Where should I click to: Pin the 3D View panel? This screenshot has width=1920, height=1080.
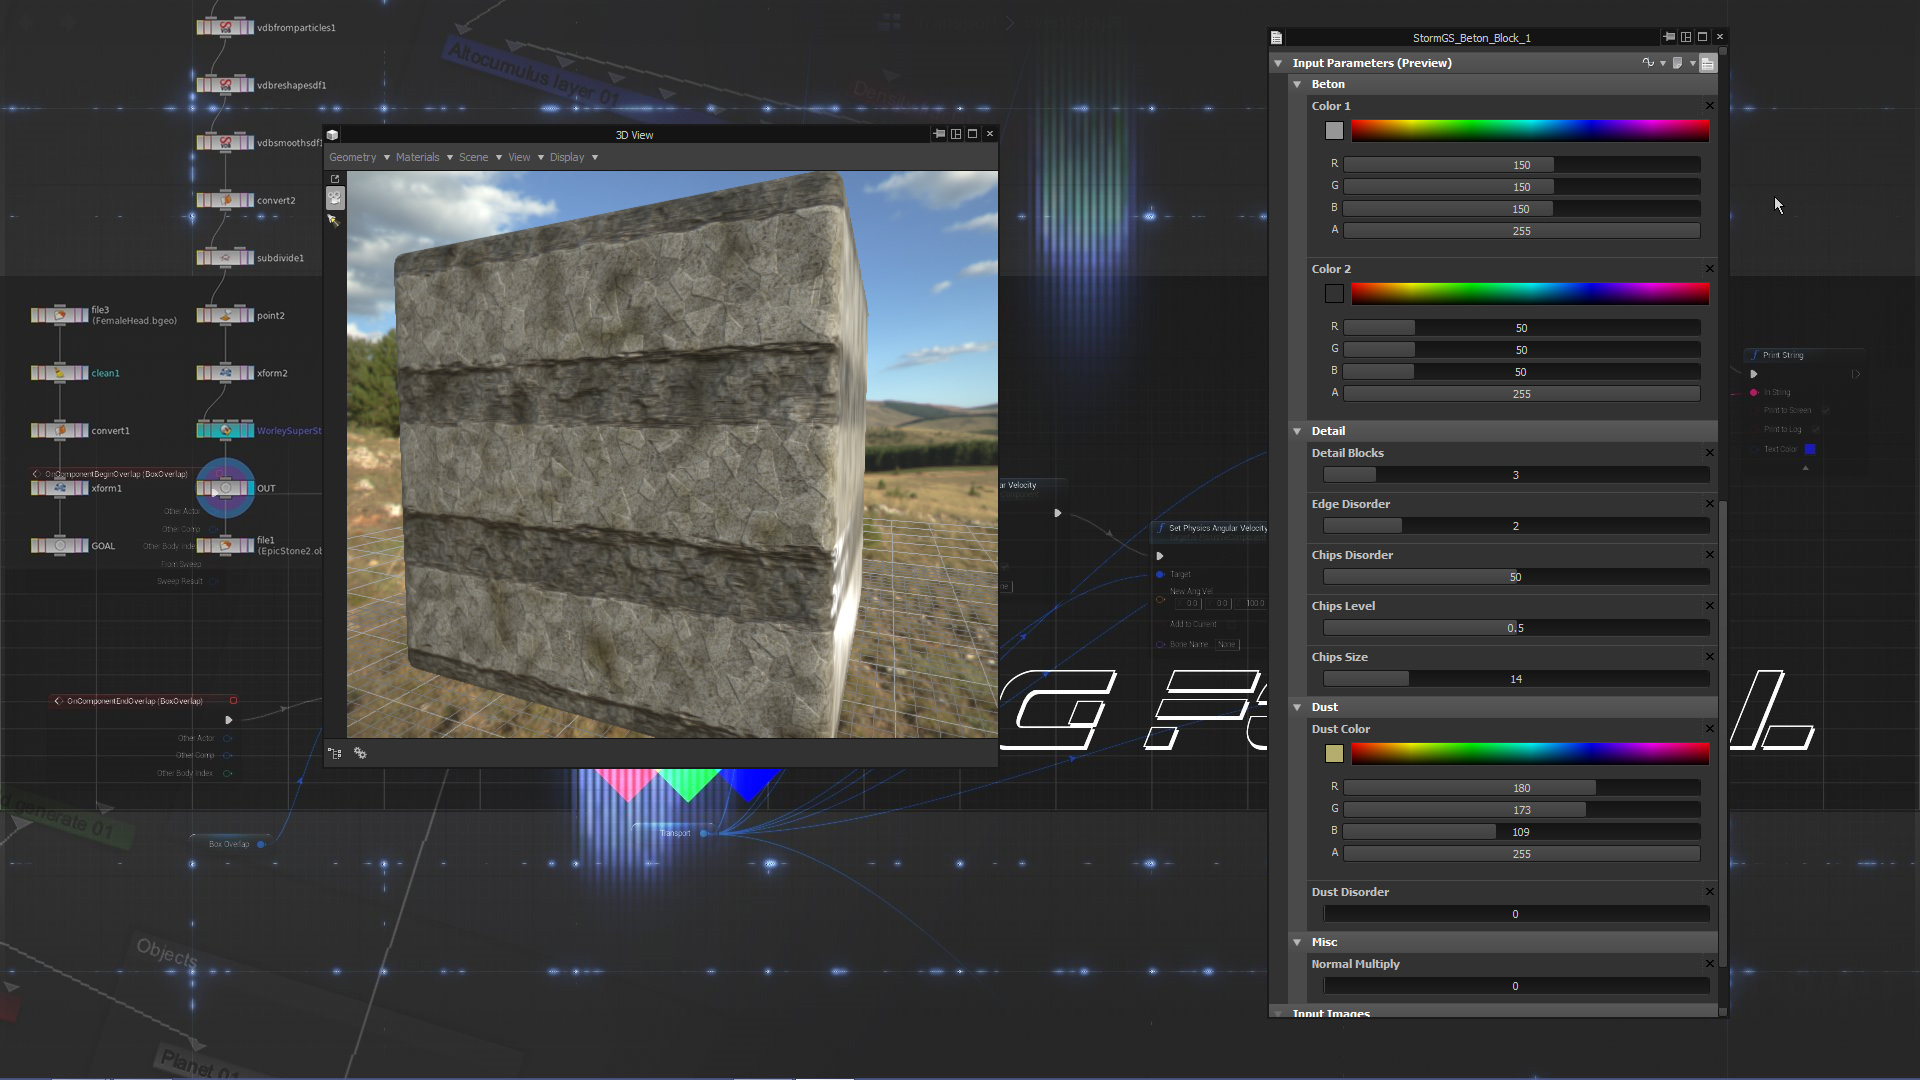(939, 134)
